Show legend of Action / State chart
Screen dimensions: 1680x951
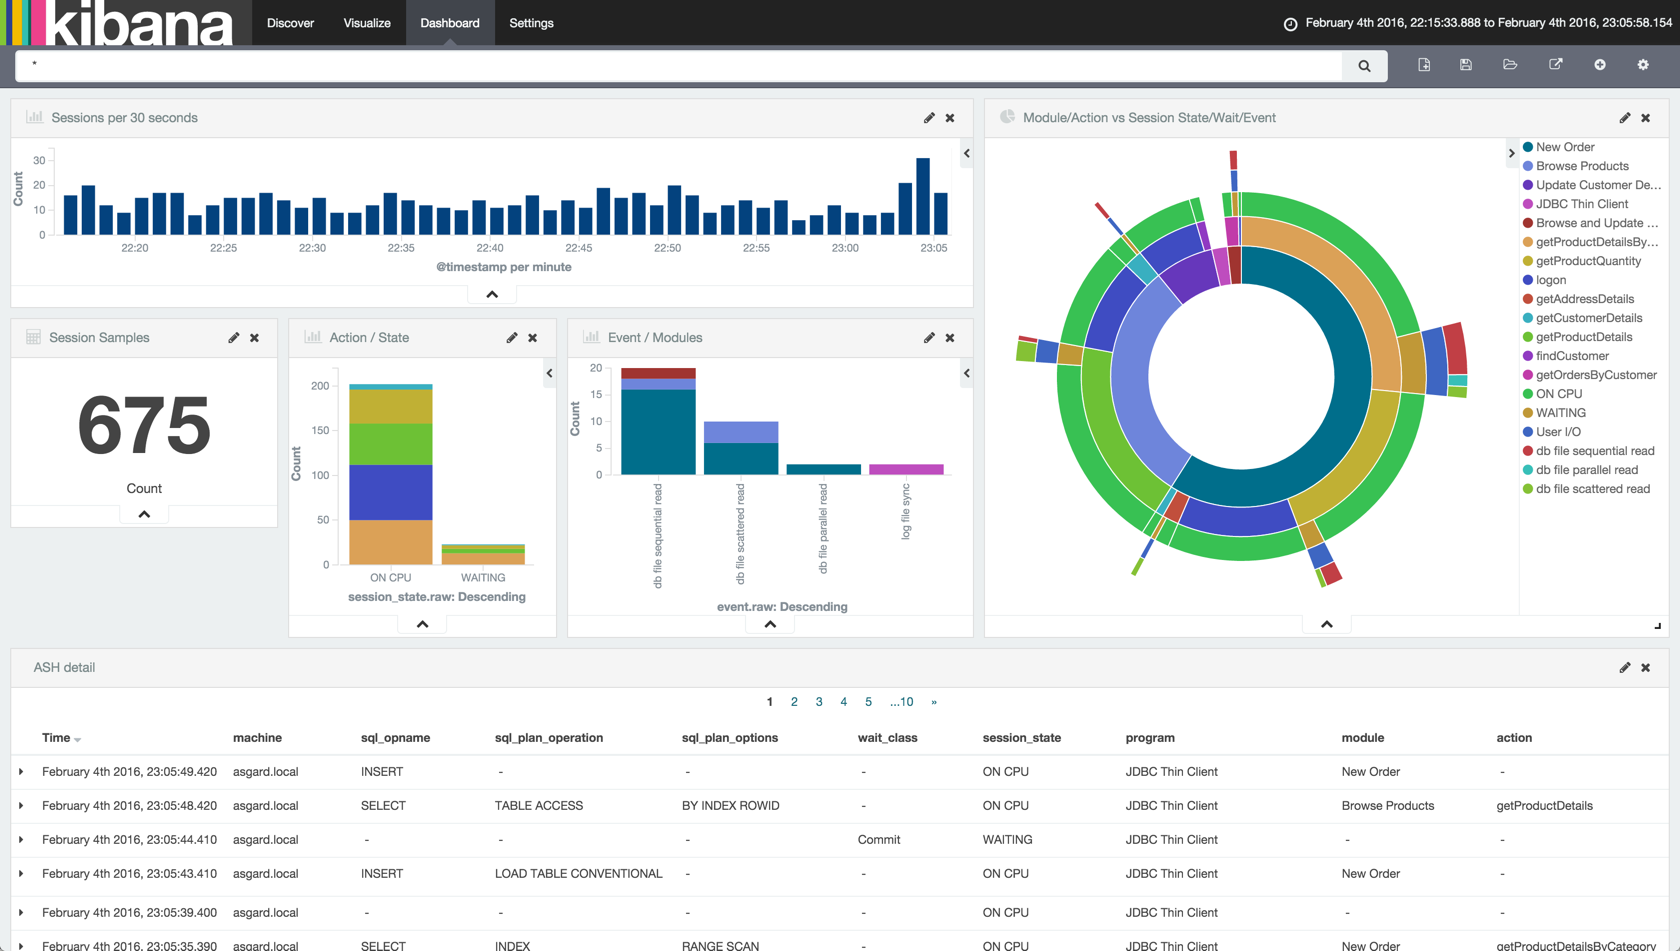550,374
